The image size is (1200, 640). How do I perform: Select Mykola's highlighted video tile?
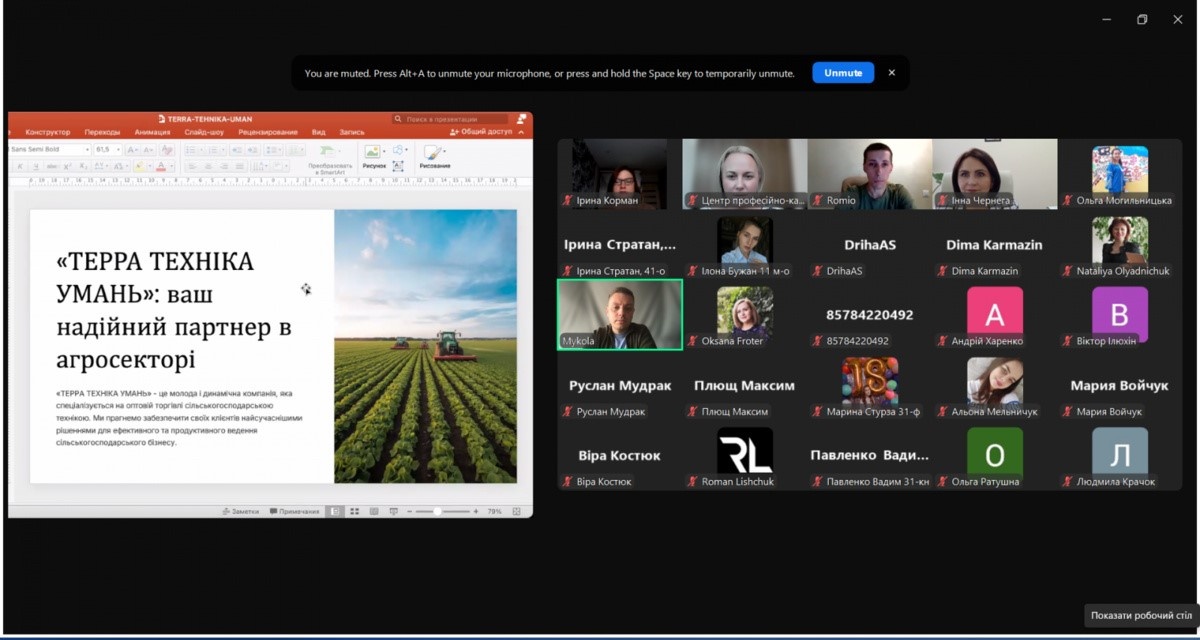point(619,314)
